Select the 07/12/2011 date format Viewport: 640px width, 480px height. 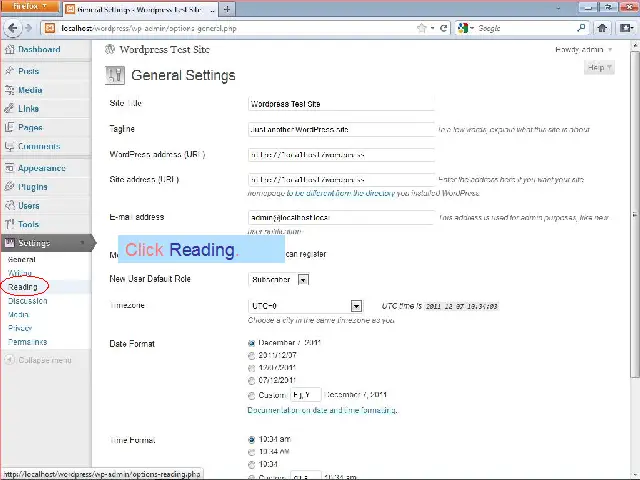pyautogui.click(x=251, y=381)
